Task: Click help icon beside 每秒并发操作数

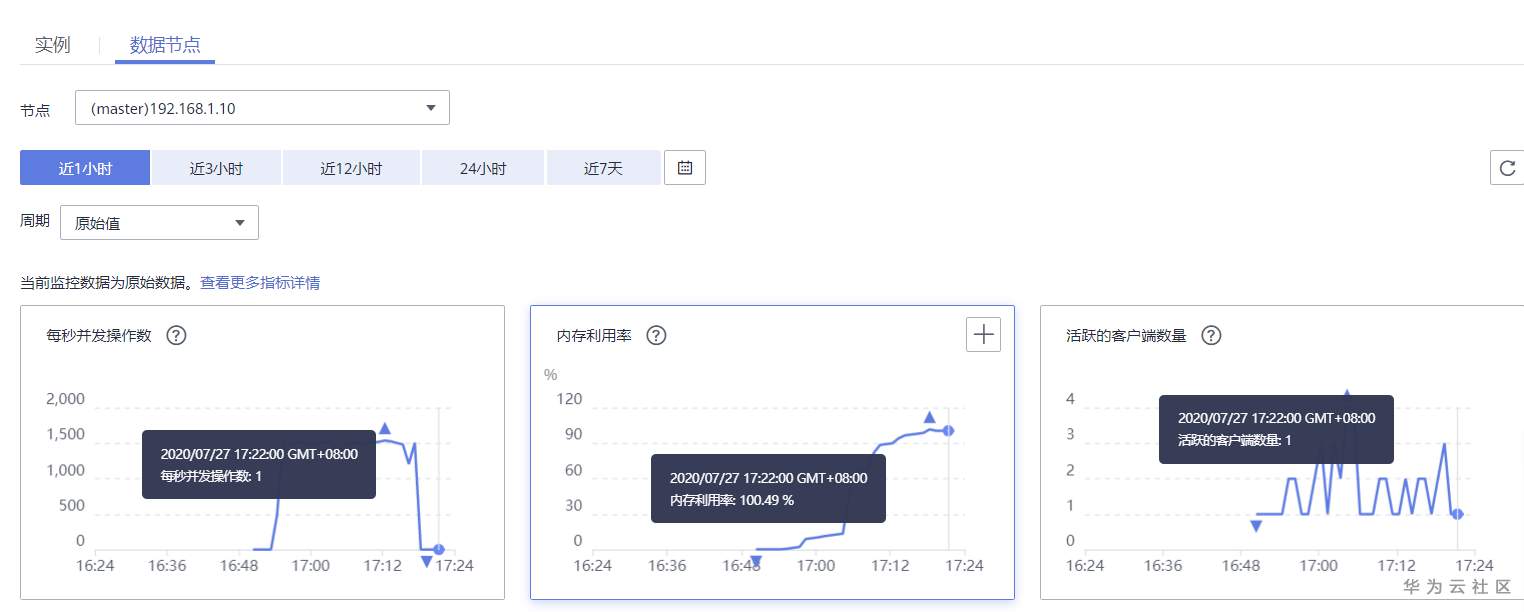Action: click(176, 335)
